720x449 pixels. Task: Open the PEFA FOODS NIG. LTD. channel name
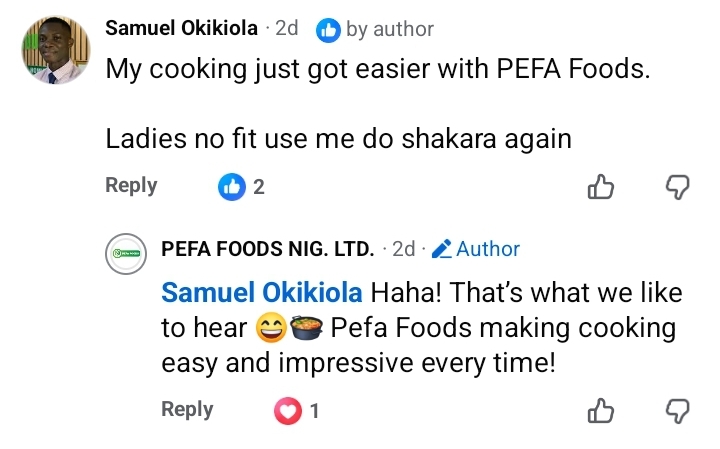267,249
